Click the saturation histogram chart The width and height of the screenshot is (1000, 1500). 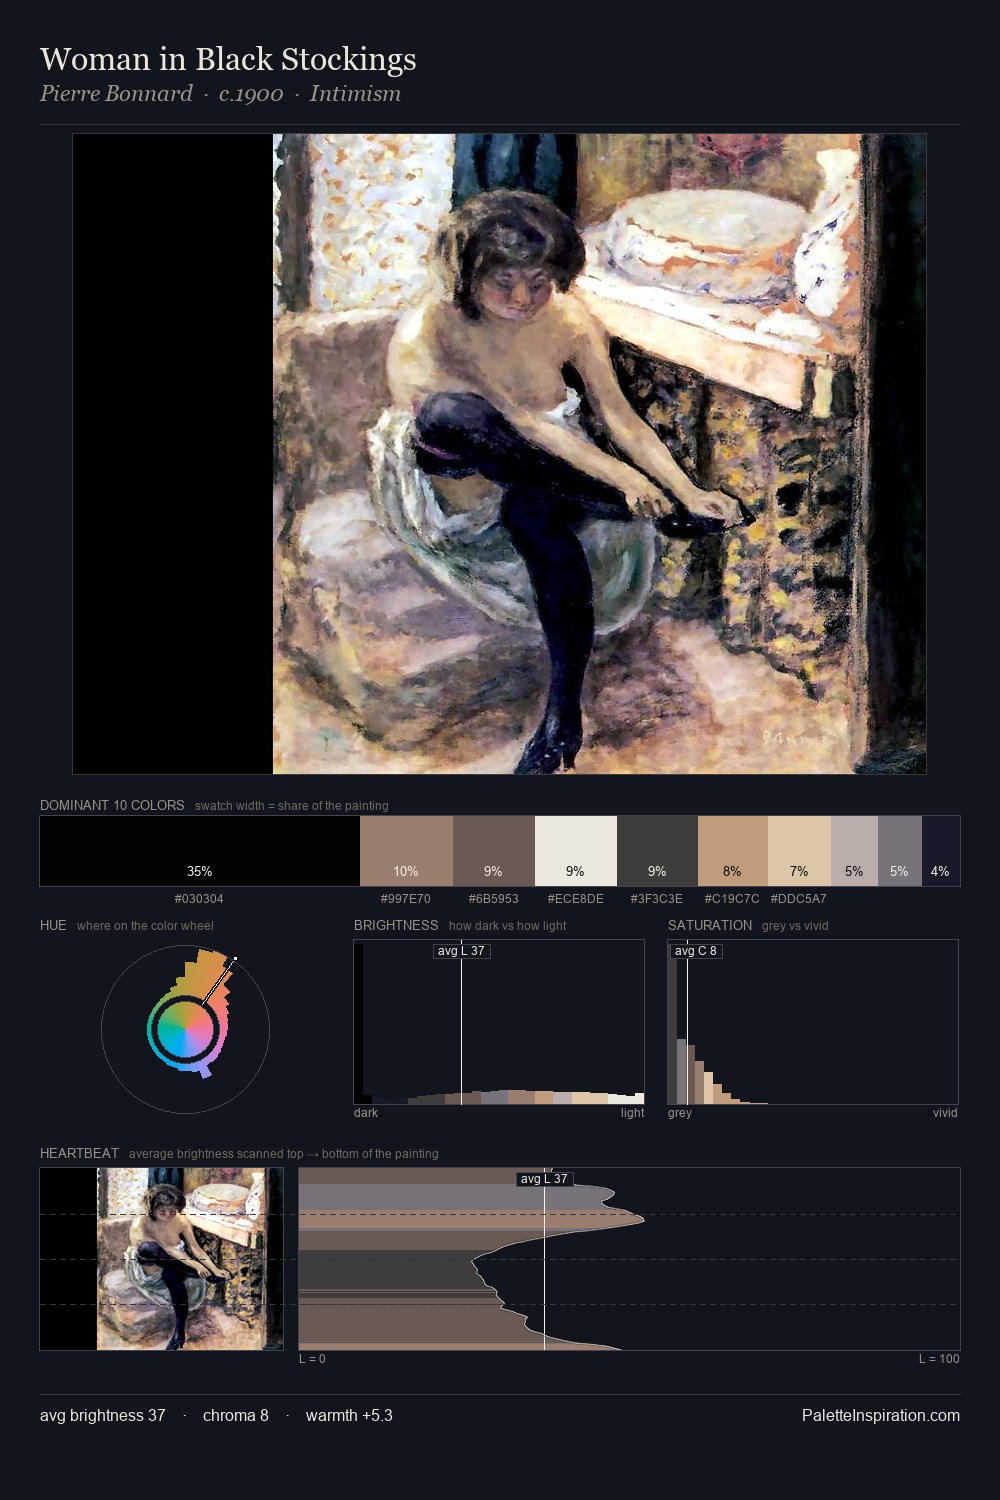pyautogui.click(x=813, y=1022)
